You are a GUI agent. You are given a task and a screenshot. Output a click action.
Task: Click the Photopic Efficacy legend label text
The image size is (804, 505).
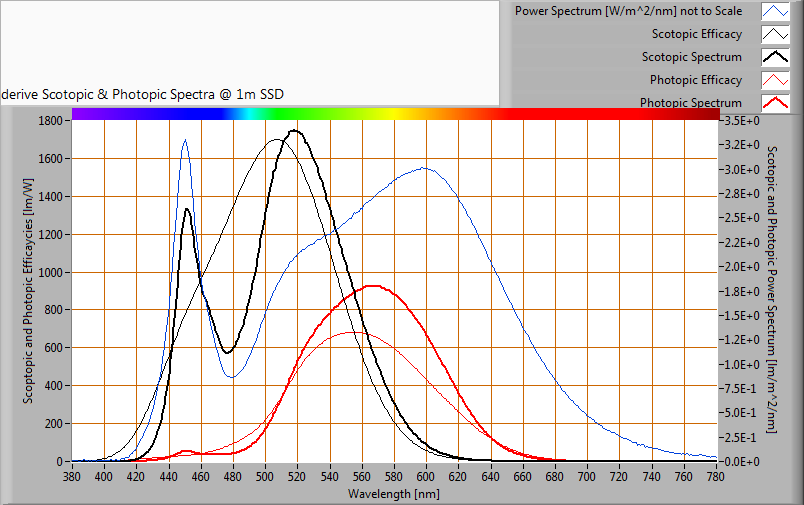(x=695, y=80)
